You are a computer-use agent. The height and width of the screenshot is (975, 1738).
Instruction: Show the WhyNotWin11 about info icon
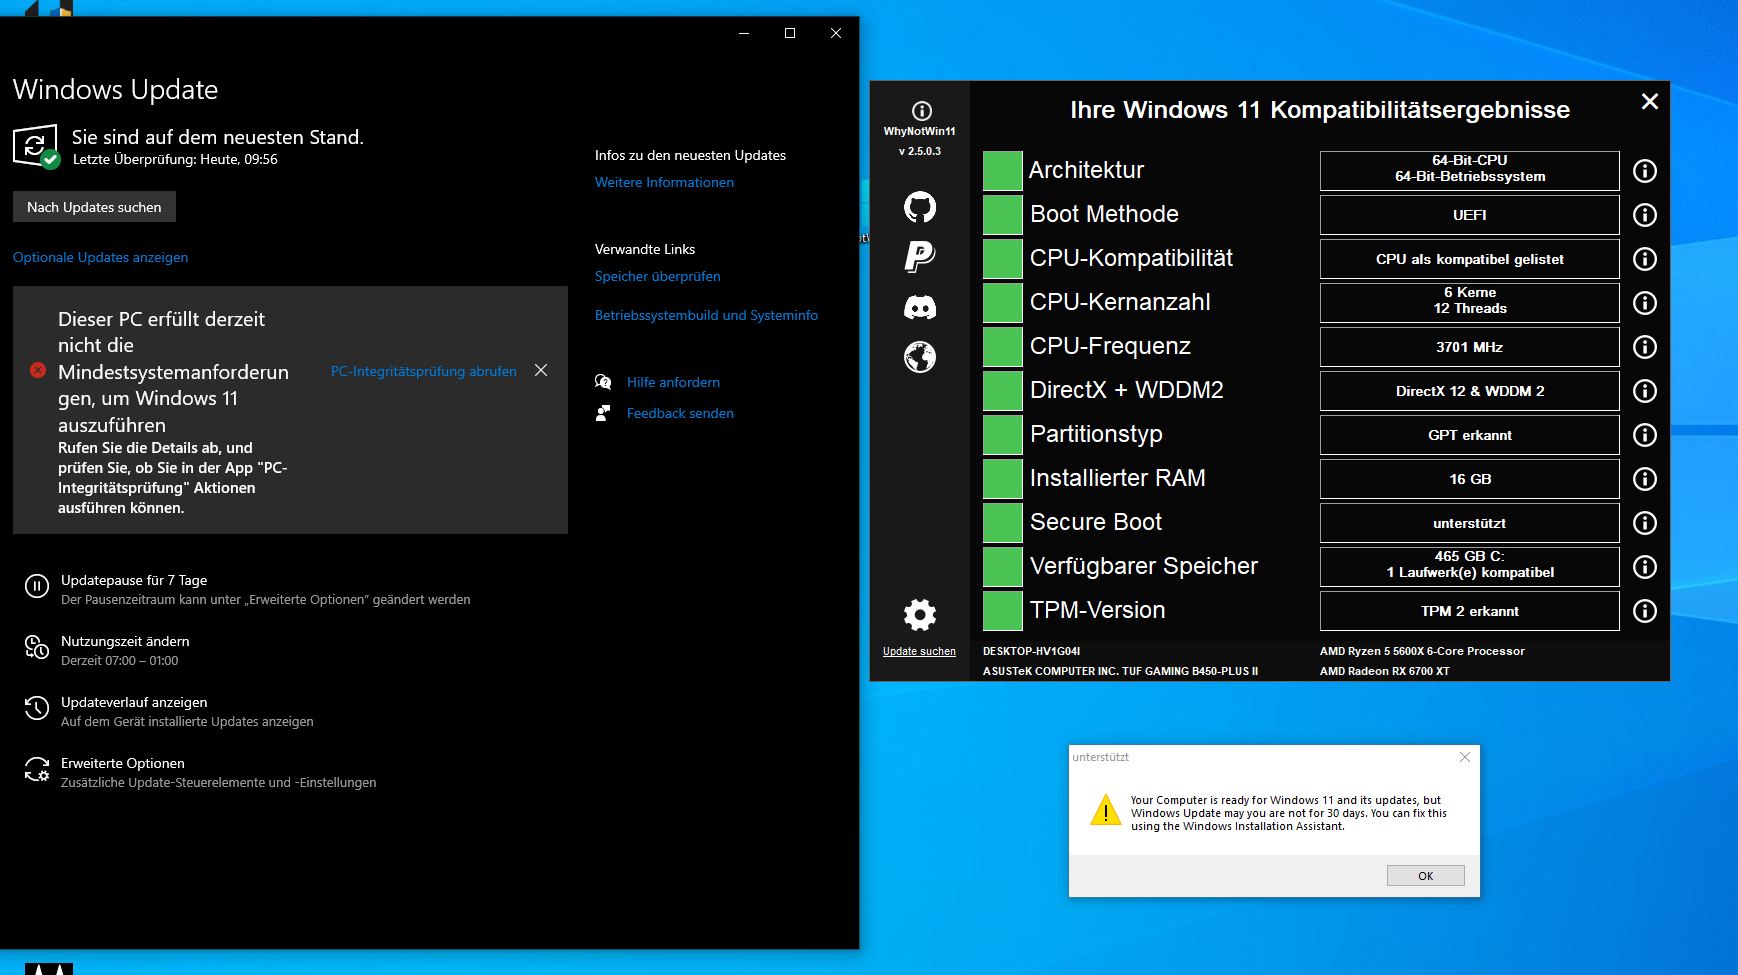(922, 111)
